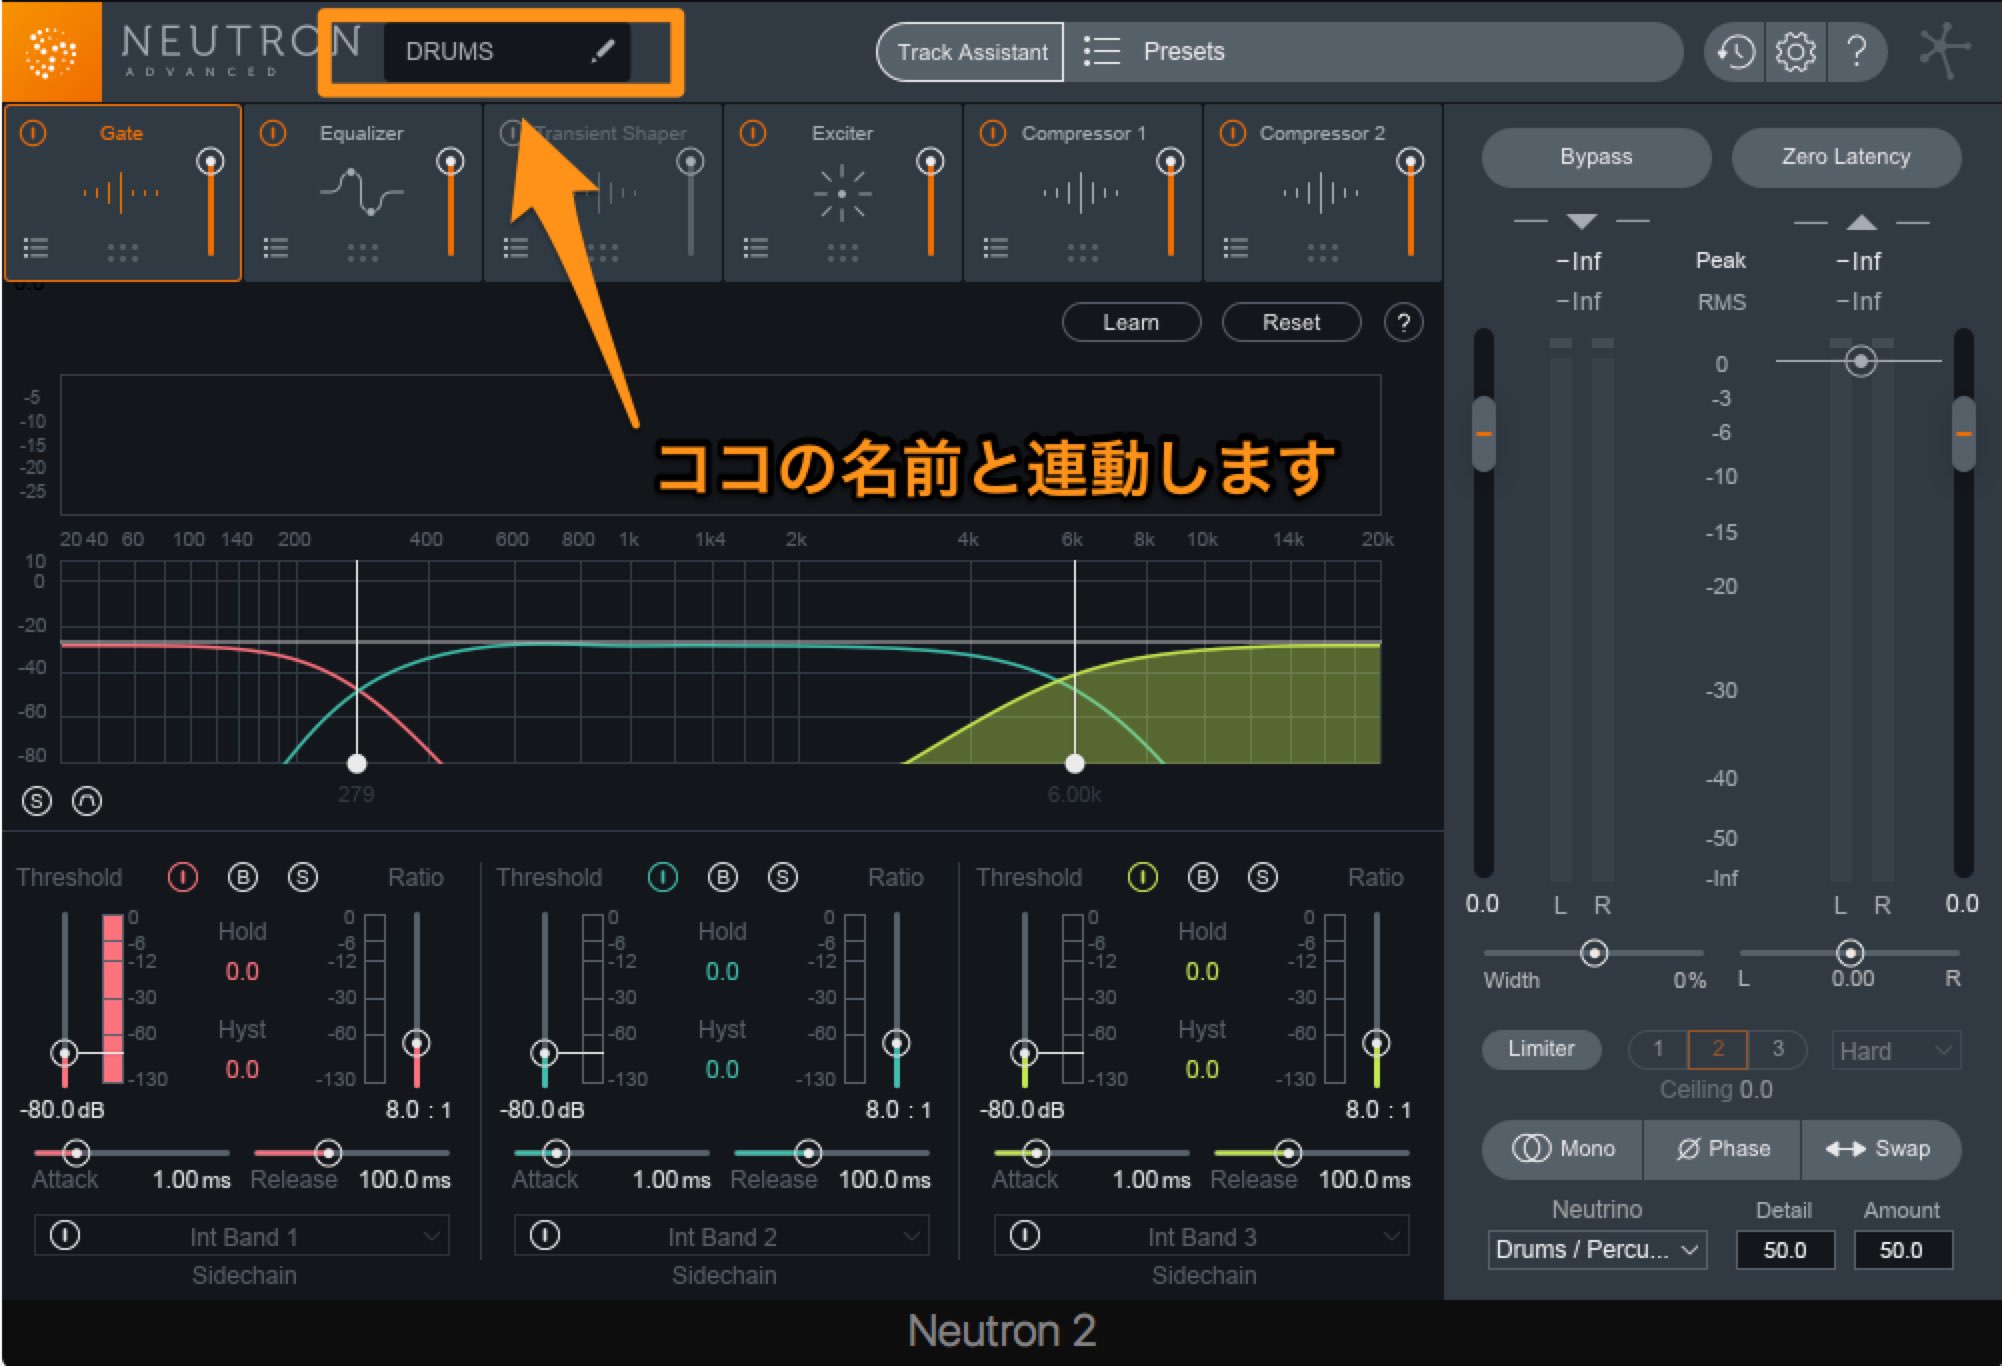This screenshot has width=2002, height=1366.
Task: Open the Int Band 2 sidechain dropdown
Action: (x=722, y=1236)
